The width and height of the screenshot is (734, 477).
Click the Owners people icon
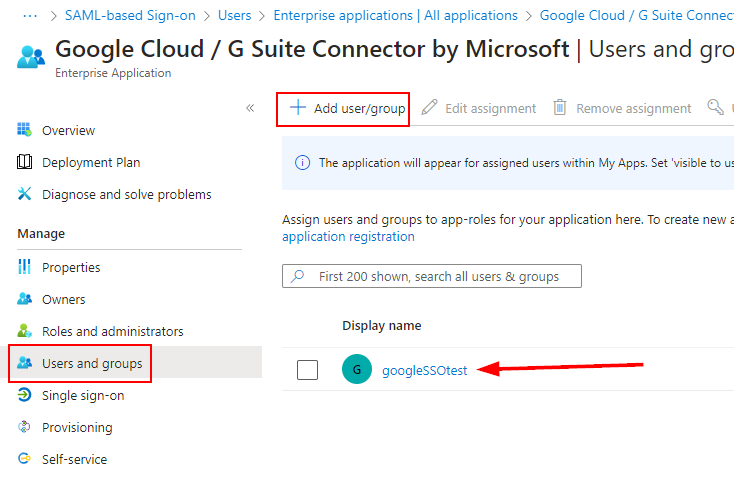(x=25, y=299)
